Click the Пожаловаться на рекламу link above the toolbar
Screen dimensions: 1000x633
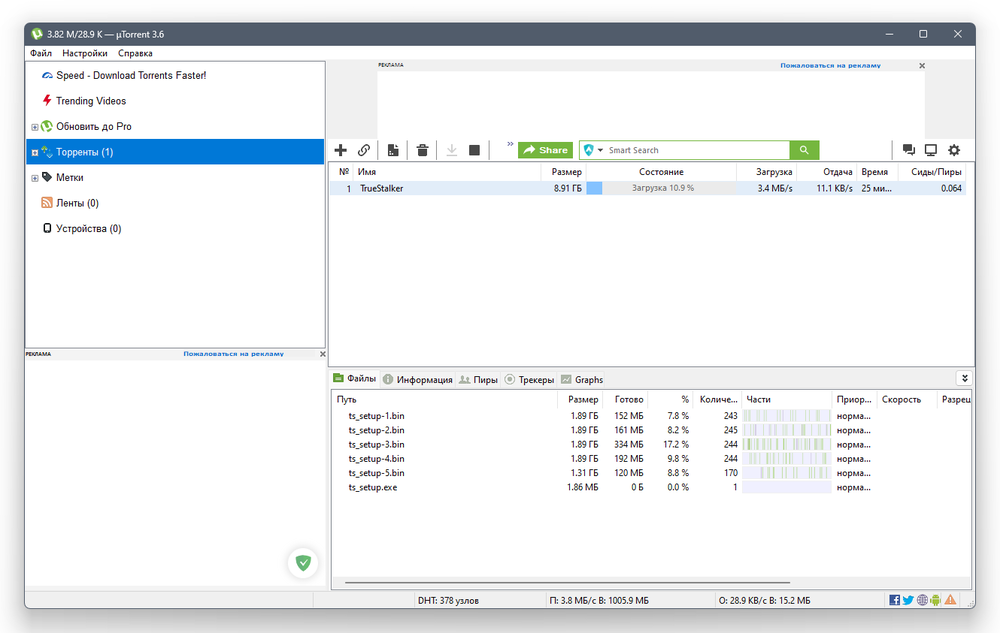[x=830, y=66]
